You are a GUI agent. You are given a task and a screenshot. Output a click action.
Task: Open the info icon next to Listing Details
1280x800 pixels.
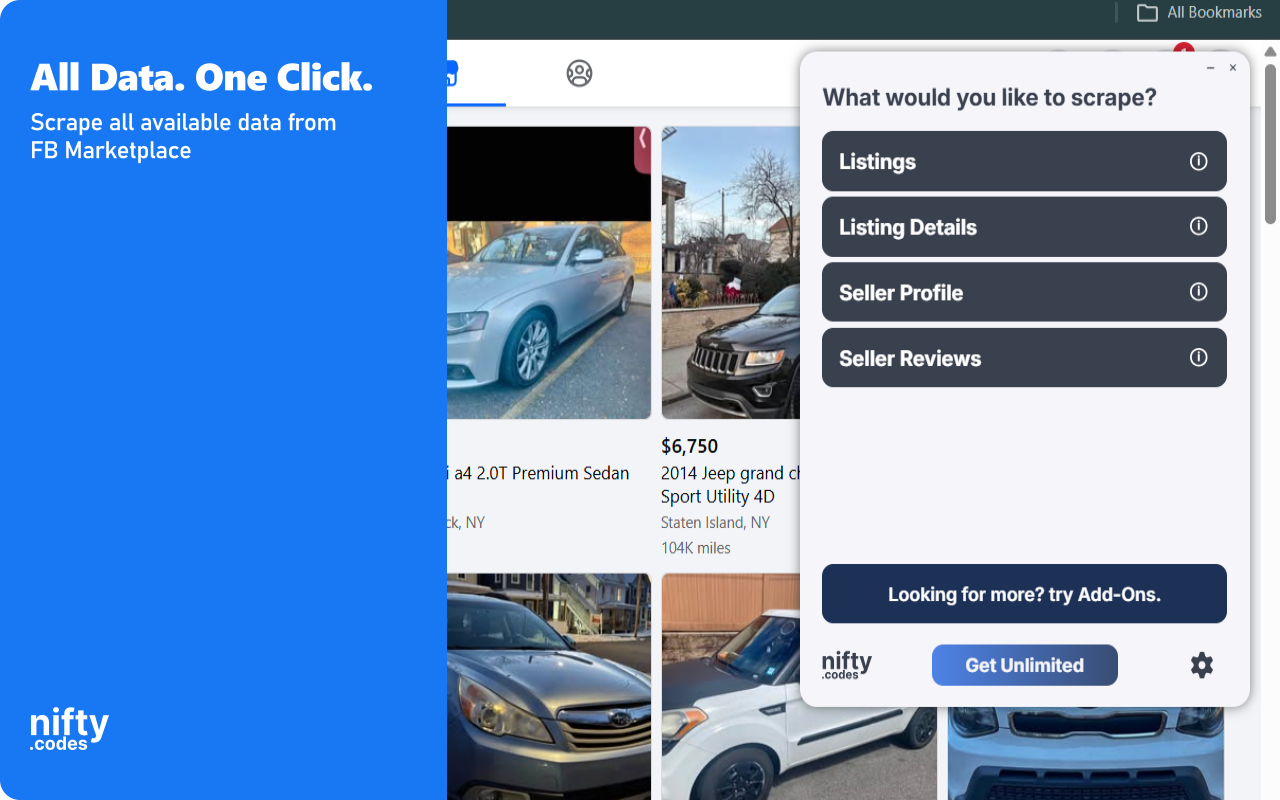coord(1198,226)
